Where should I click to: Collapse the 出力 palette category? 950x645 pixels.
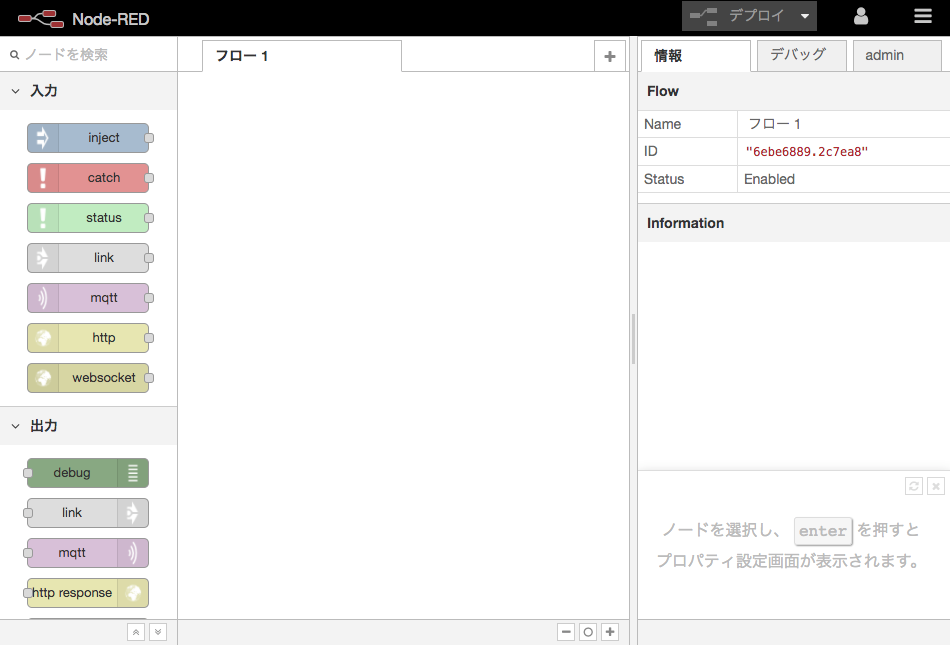point(88,426)
